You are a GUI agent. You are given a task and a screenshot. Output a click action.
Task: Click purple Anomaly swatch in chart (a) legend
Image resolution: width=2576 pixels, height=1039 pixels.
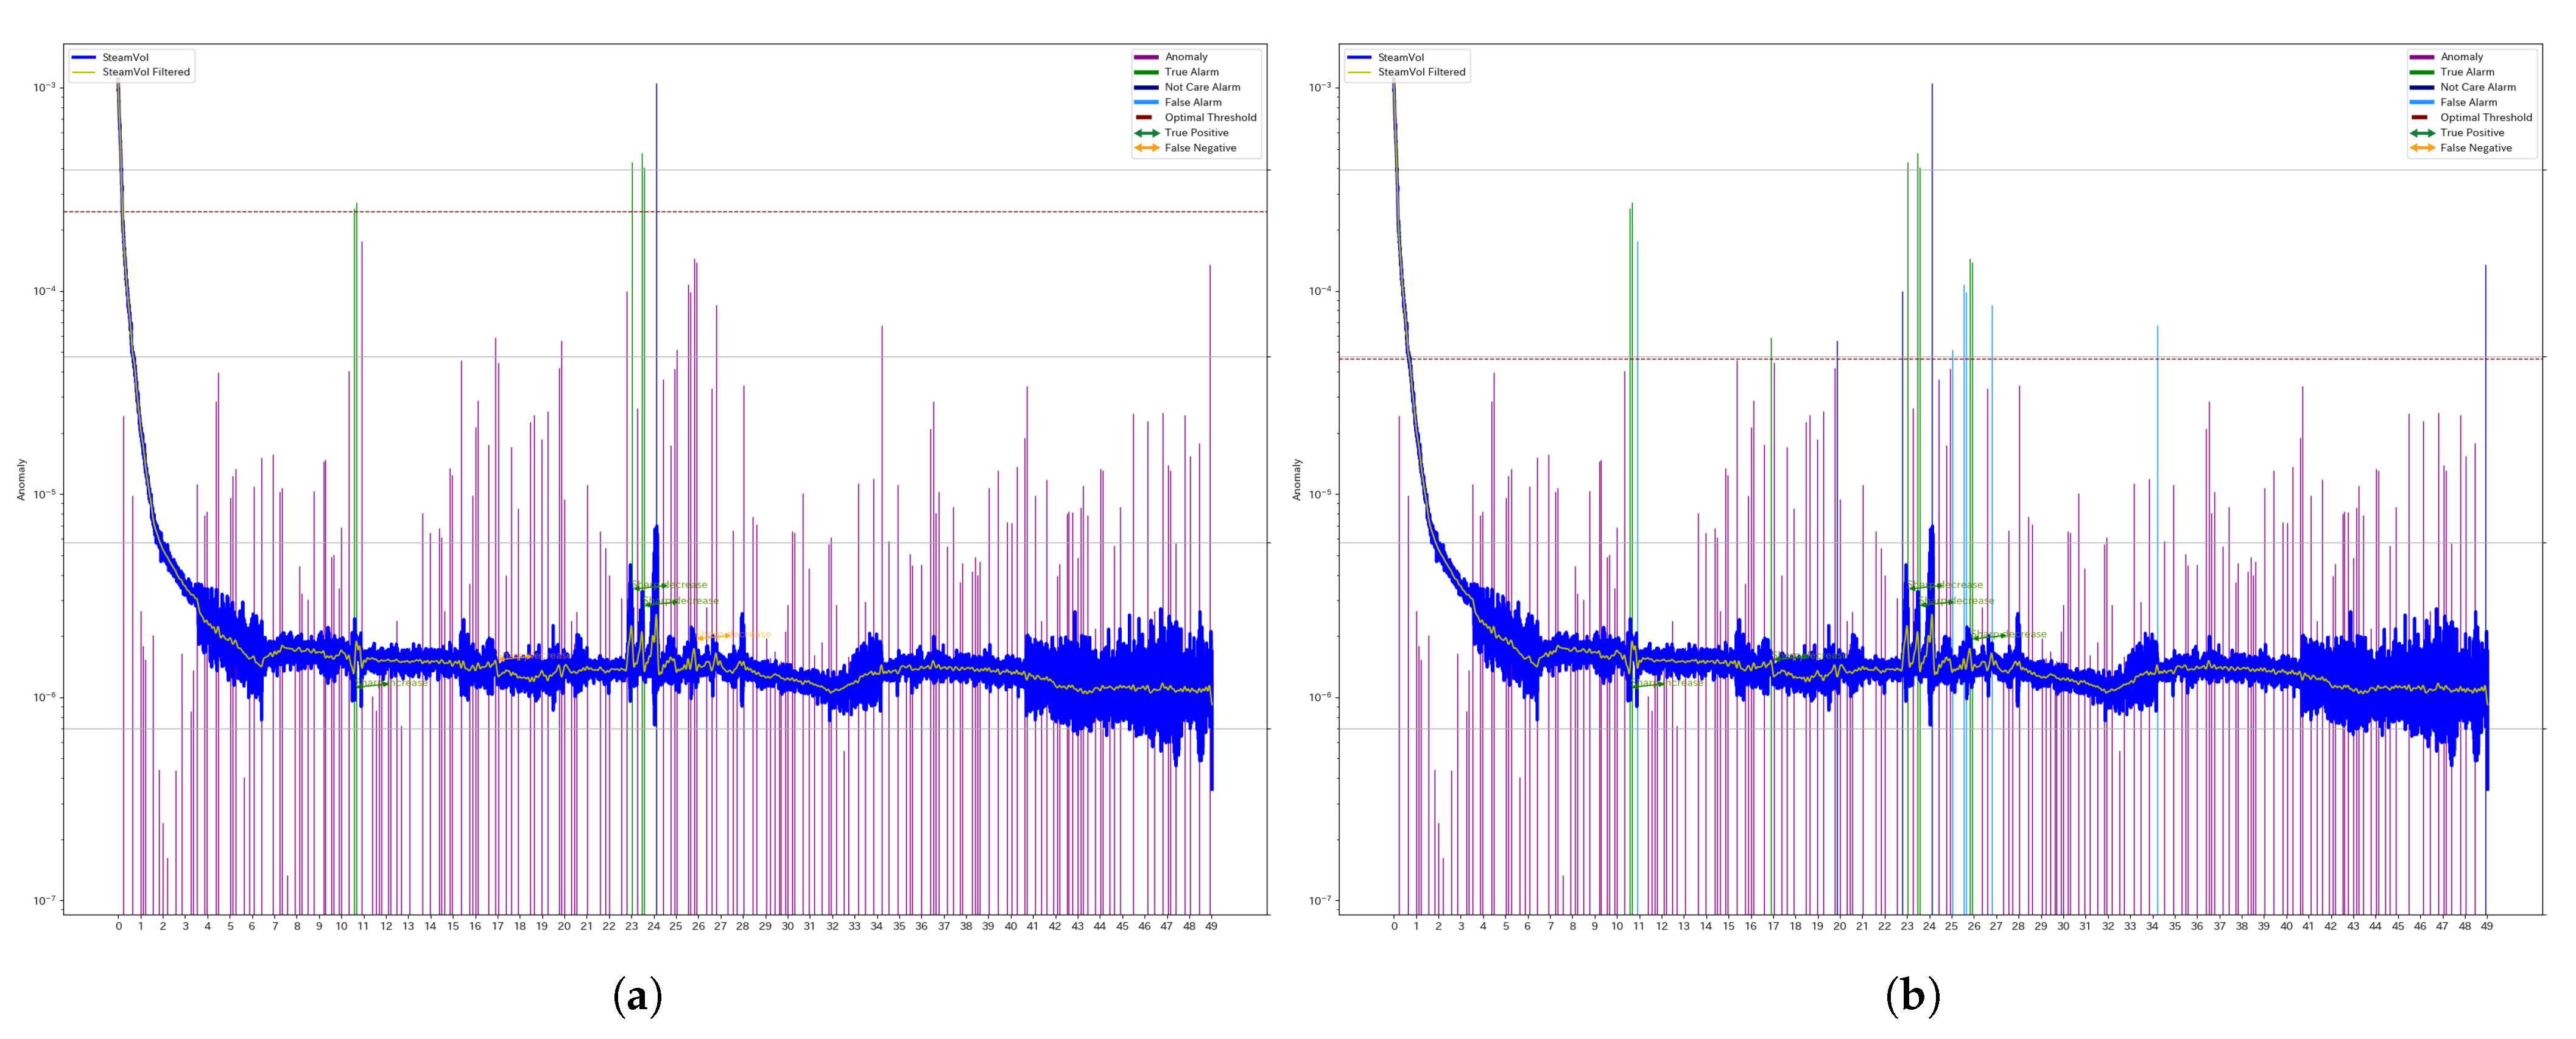(1146, 57)
